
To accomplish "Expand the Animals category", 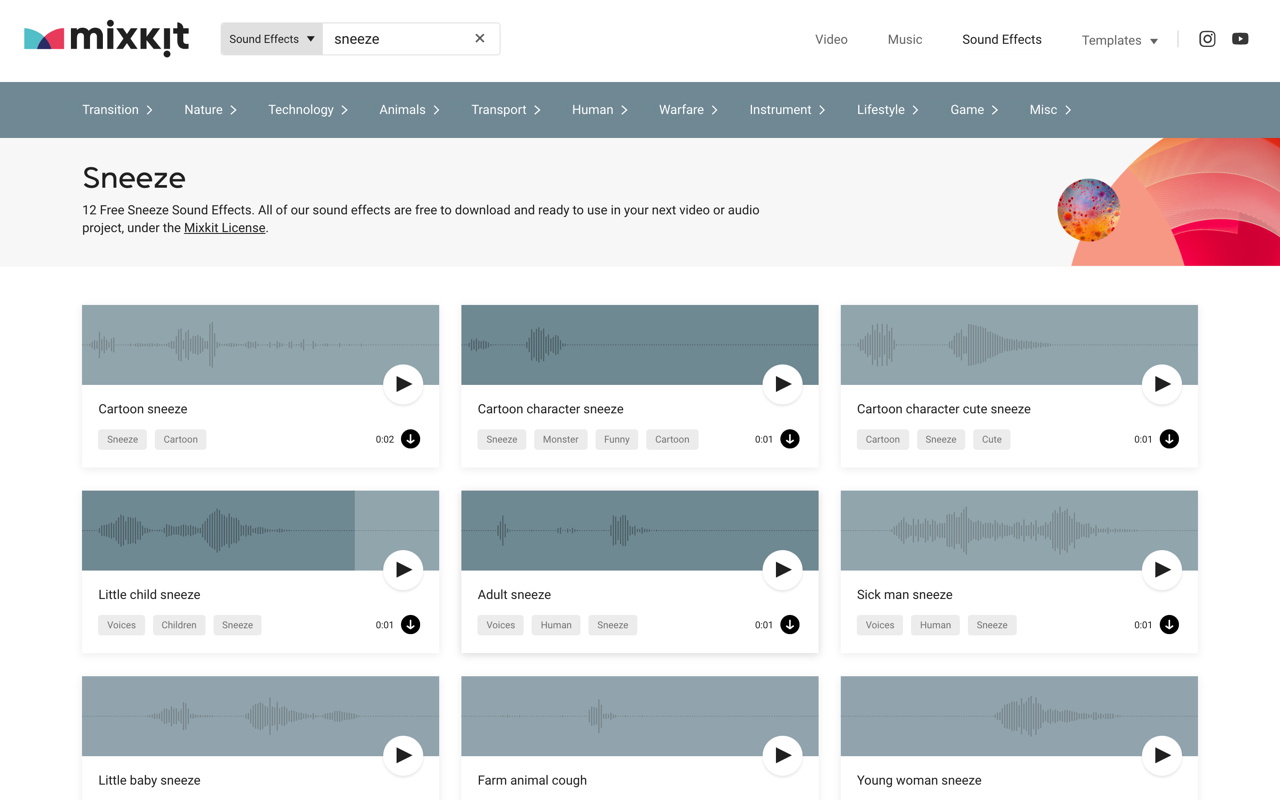I will click(409, 110).
